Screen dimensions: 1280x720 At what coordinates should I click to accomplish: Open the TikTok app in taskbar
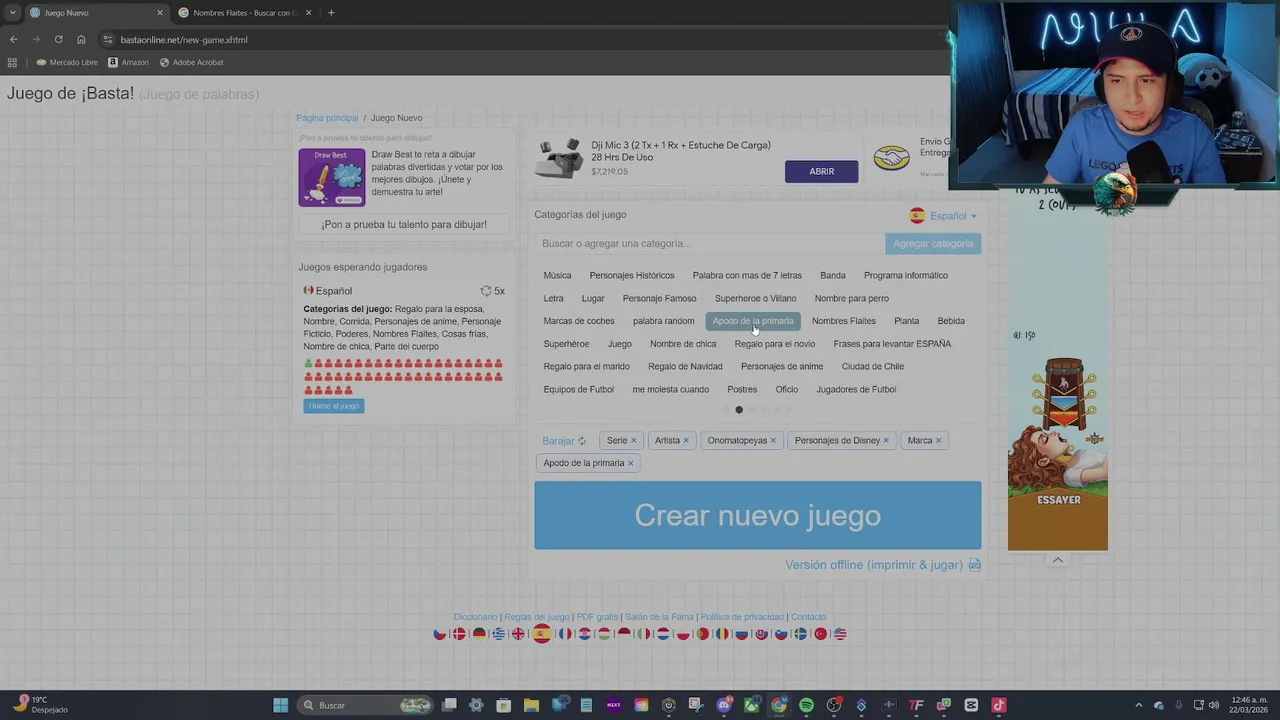coord(998,705)
